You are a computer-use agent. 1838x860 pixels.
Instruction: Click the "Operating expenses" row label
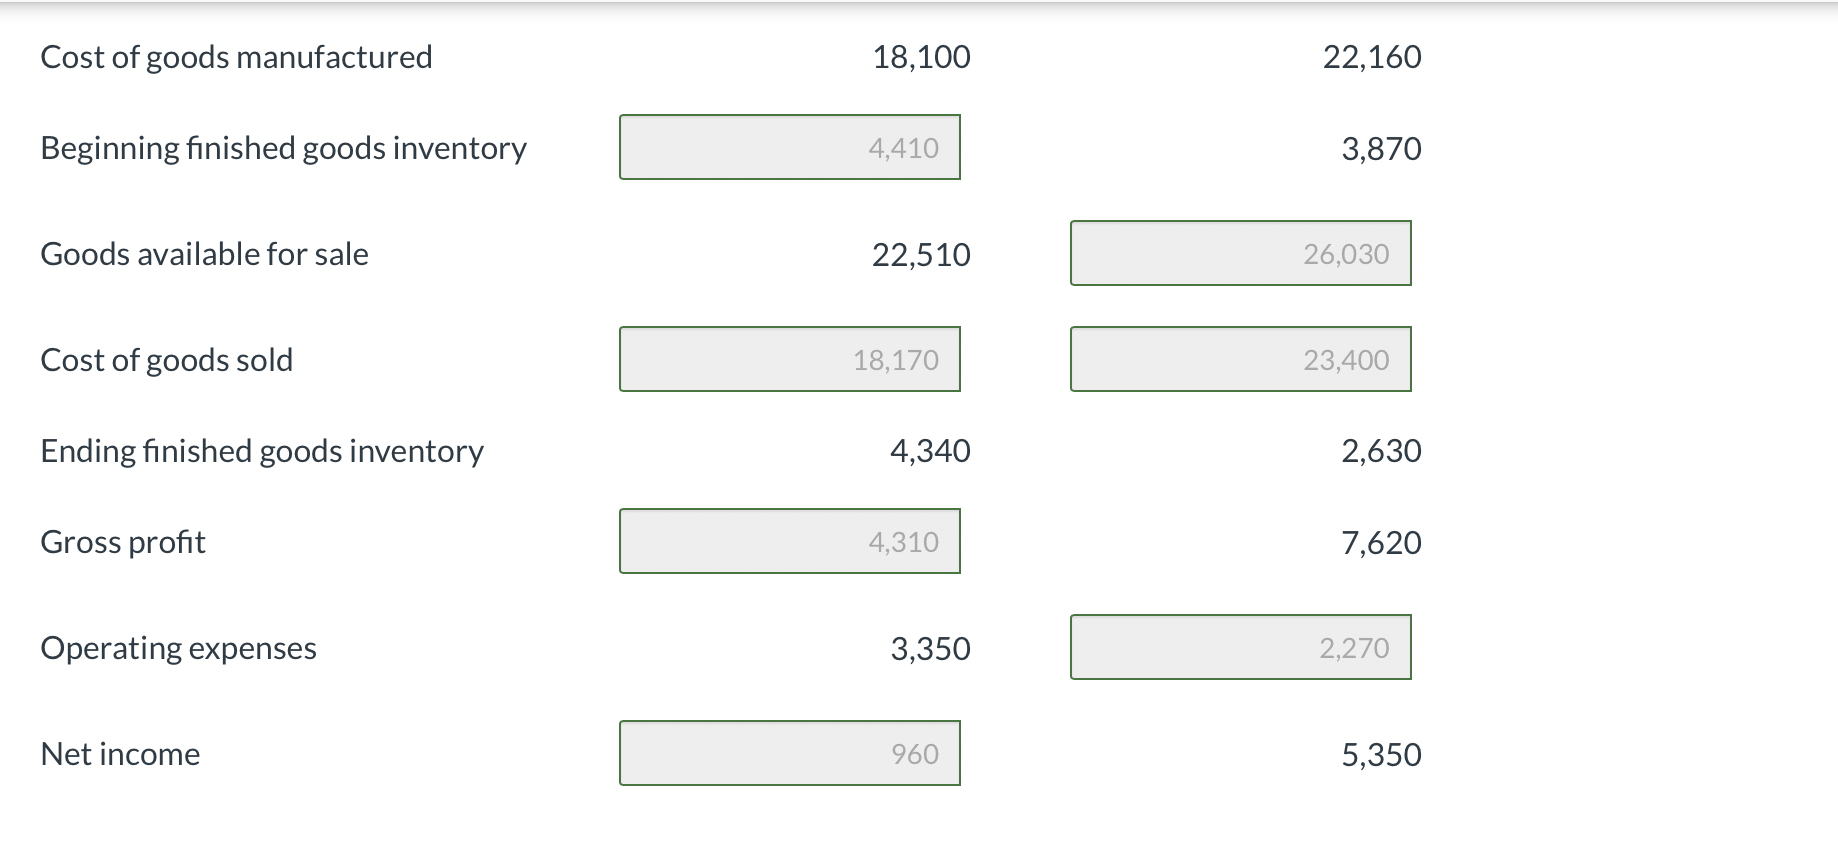pyautogui.click(x=178, y=648)
